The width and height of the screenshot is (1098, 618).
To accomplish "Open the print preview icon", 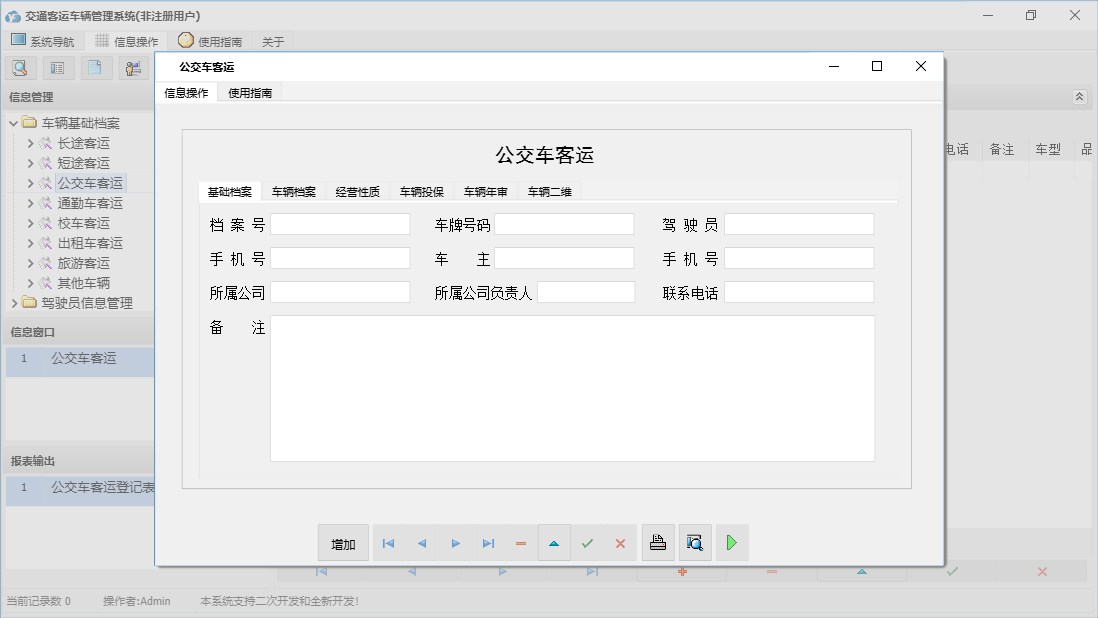I will click(694, 542).
